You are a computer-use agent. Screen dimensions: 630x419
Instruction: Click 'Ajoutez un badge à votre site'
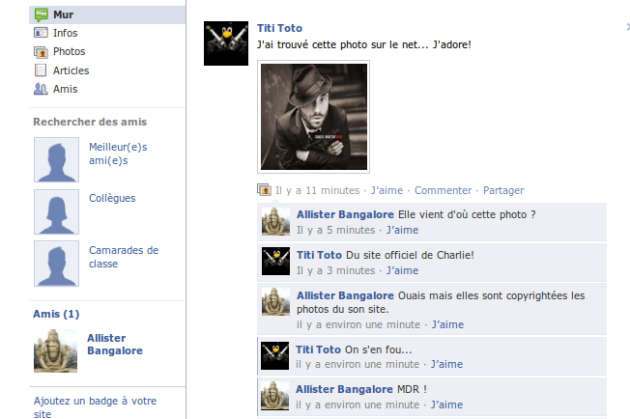pyautogui.click(x=95, y=407)
